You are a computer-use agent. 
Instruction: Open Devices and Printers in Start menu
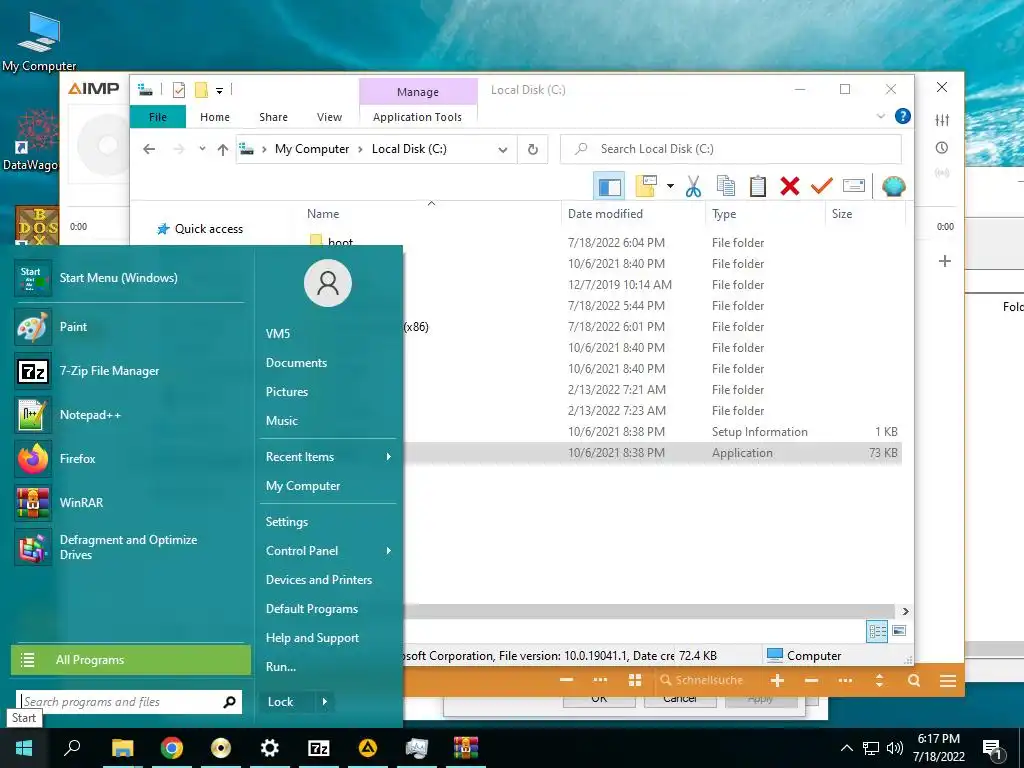pyautogui.click(x=319, y=580)
